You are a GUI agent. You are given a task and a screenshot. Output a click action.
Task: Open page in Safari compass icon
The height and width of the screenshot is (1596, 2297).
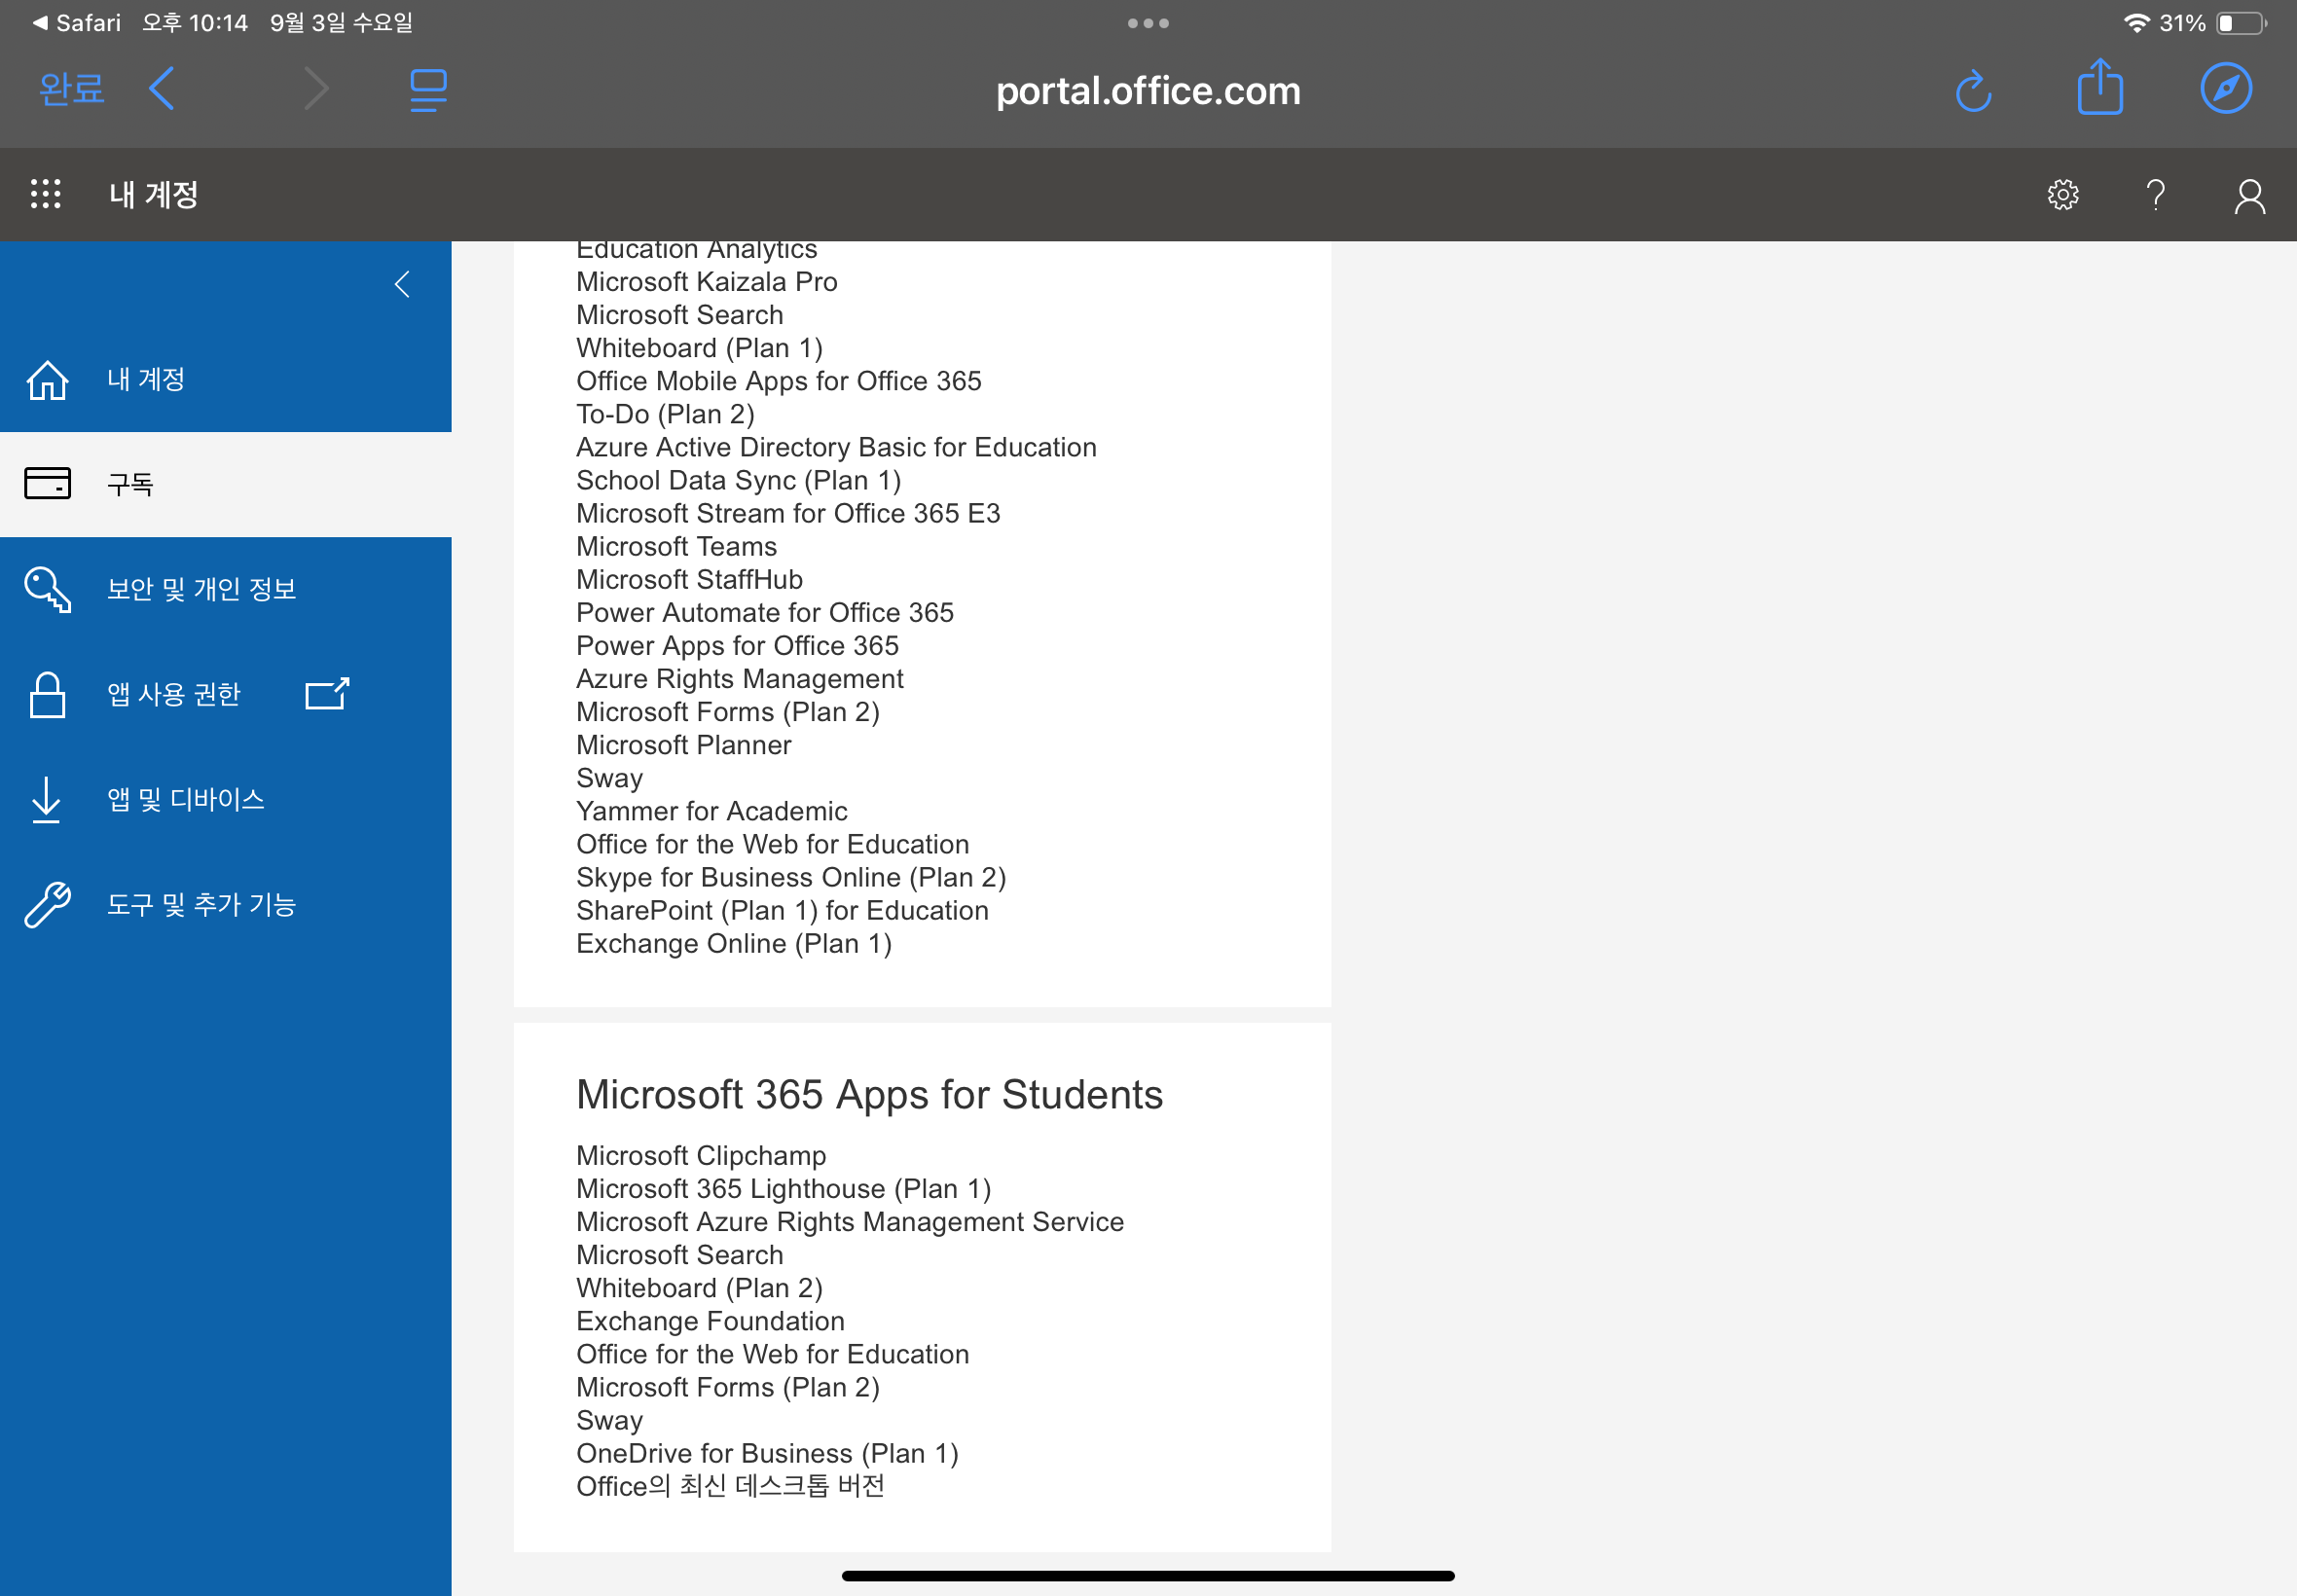pyautogui.click(x=2226, y=89)
